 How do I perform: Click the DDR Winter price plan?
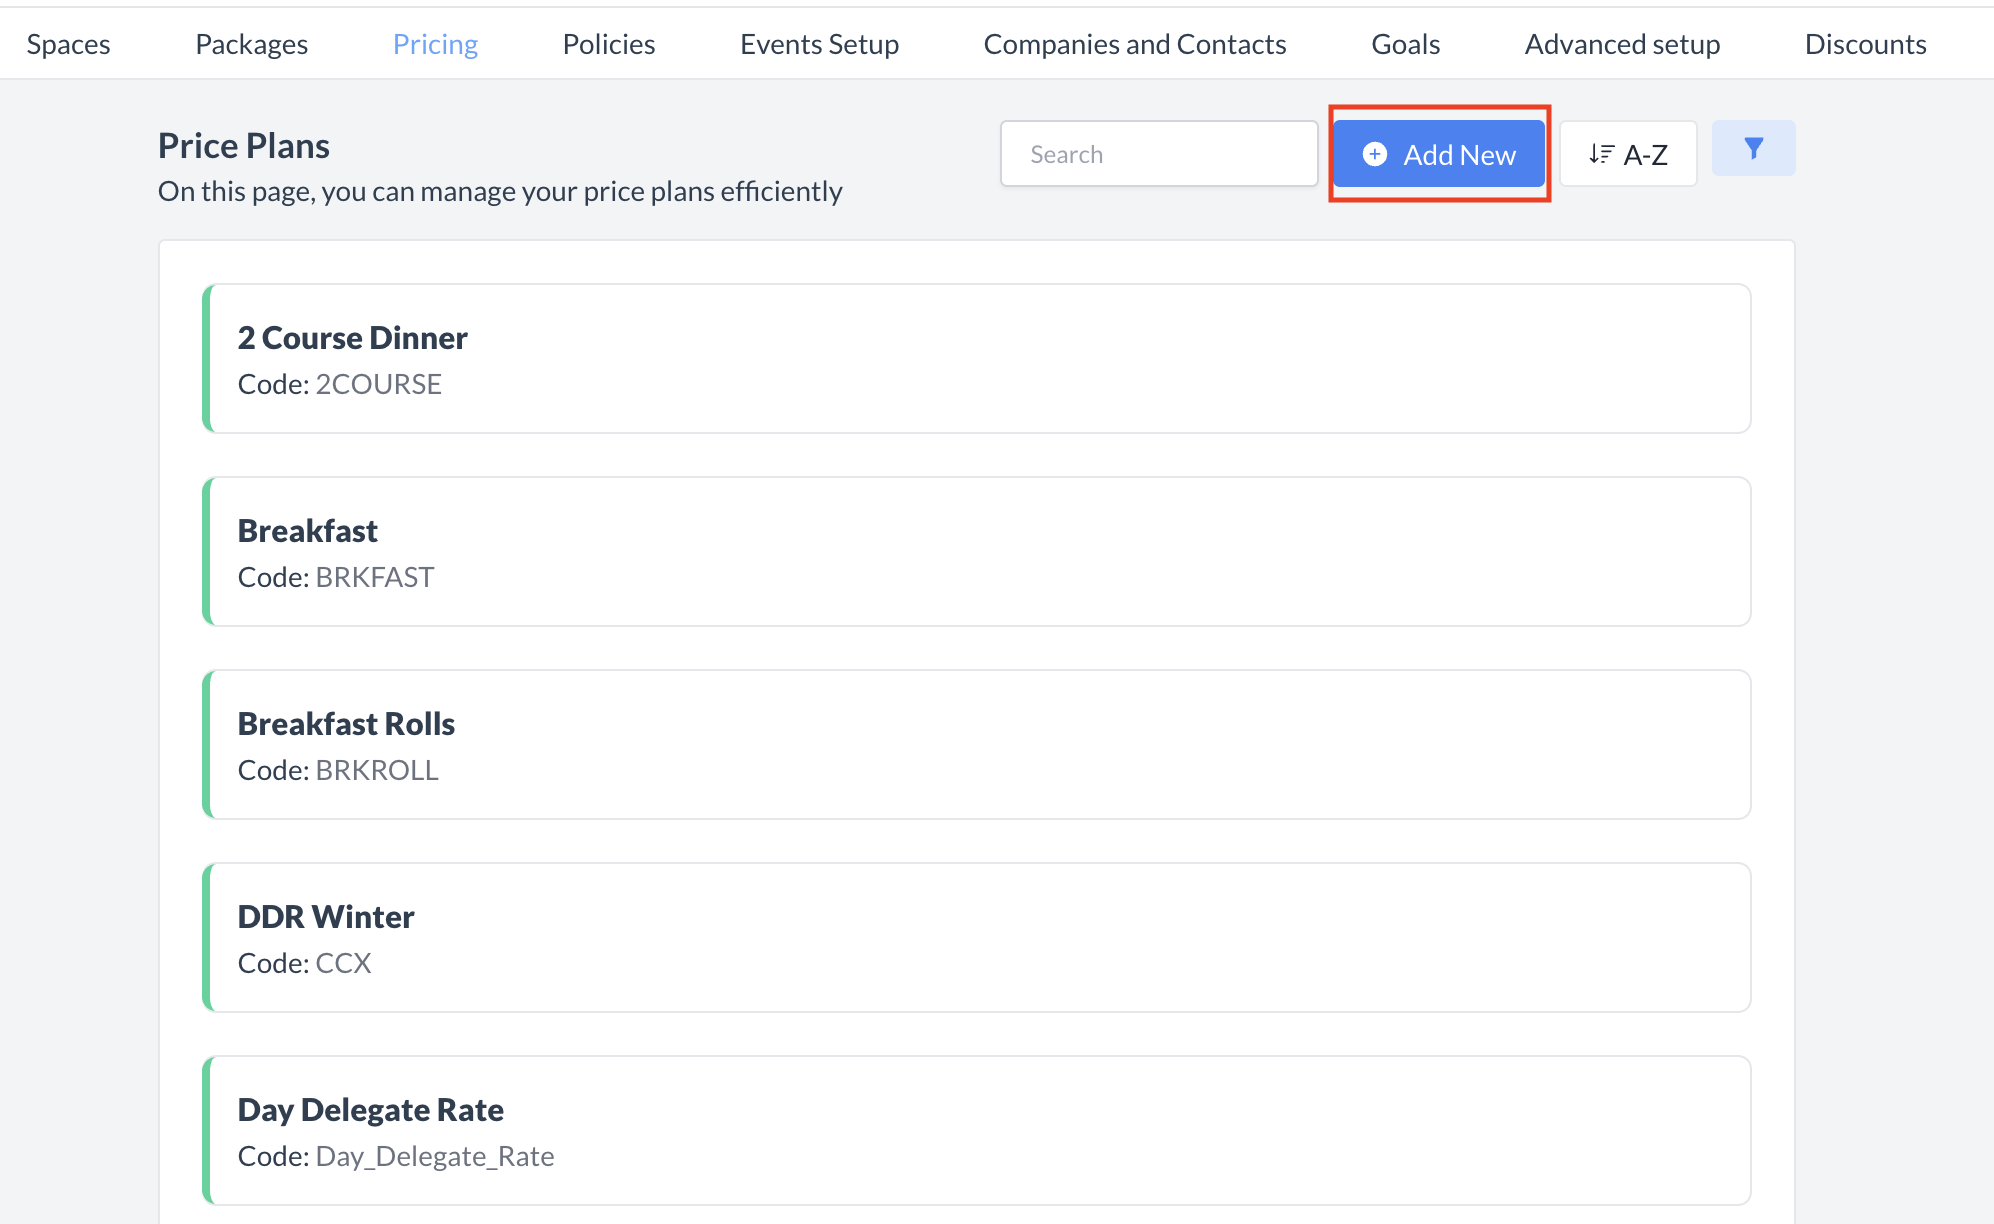tap(976, 937)
